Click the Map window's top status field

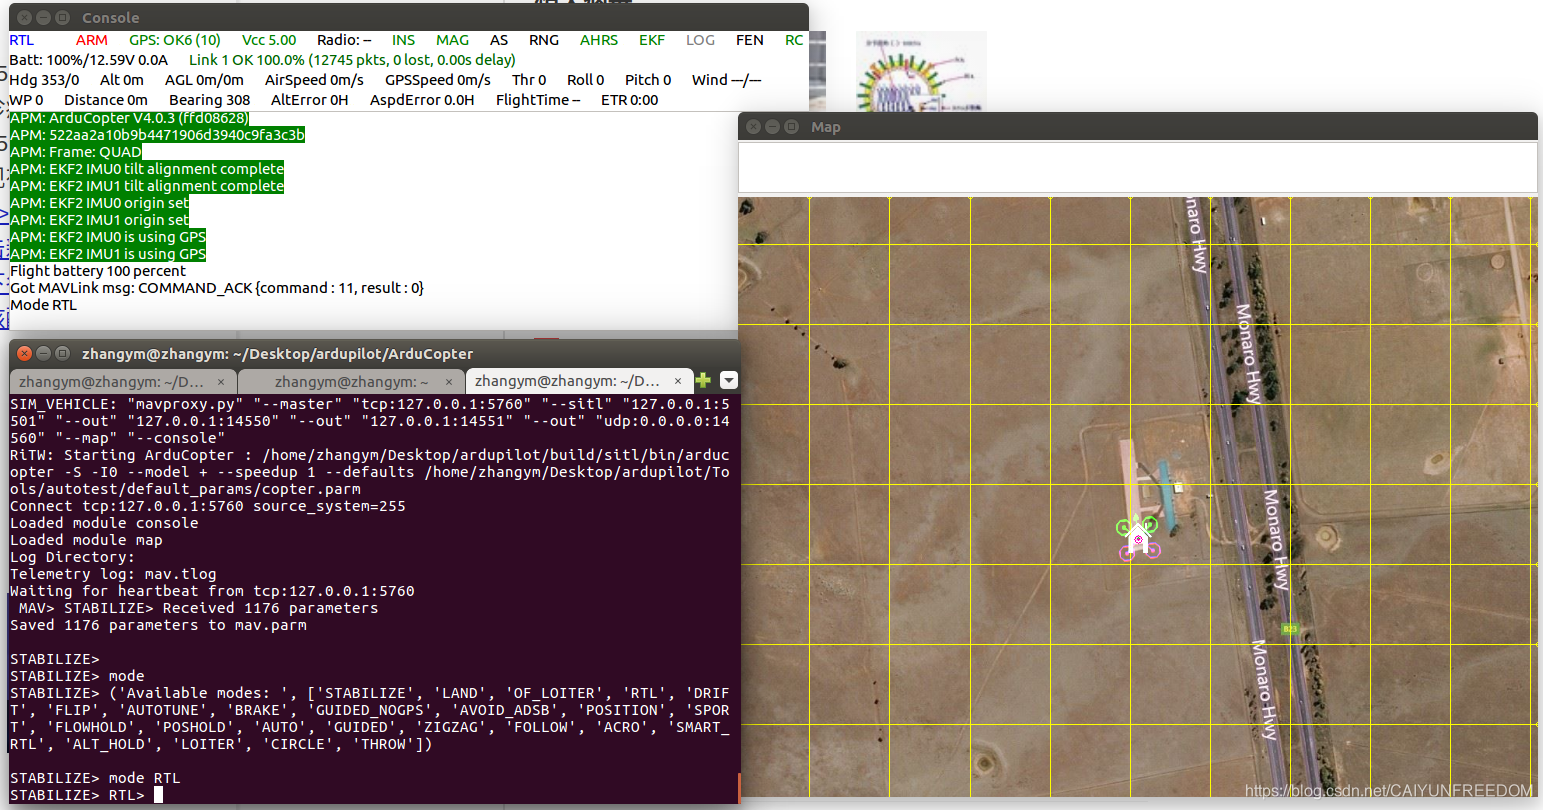(x=1138, y=167)
